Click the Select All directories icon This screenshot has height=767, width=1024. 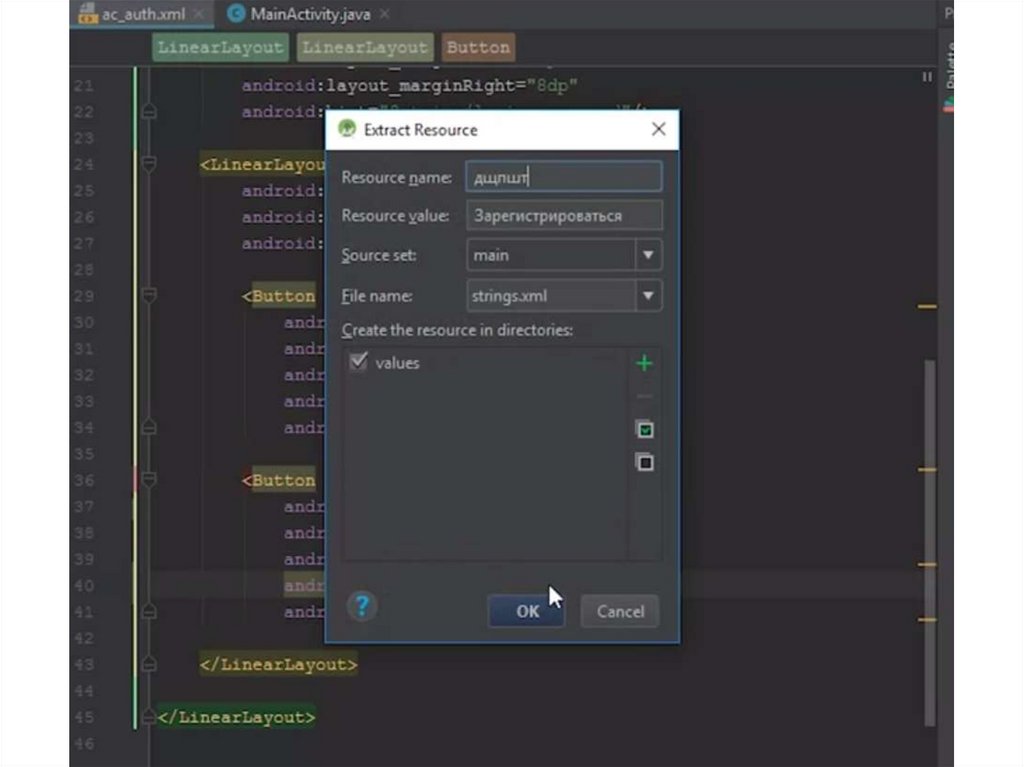coord(645,429)
